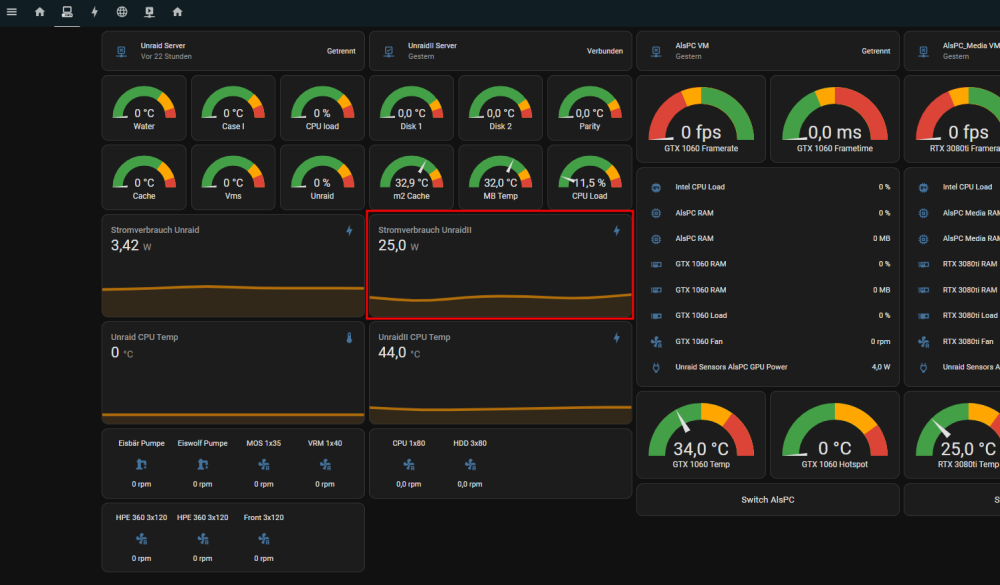Click the GTX 1060 Fan icon

[656, 342]
